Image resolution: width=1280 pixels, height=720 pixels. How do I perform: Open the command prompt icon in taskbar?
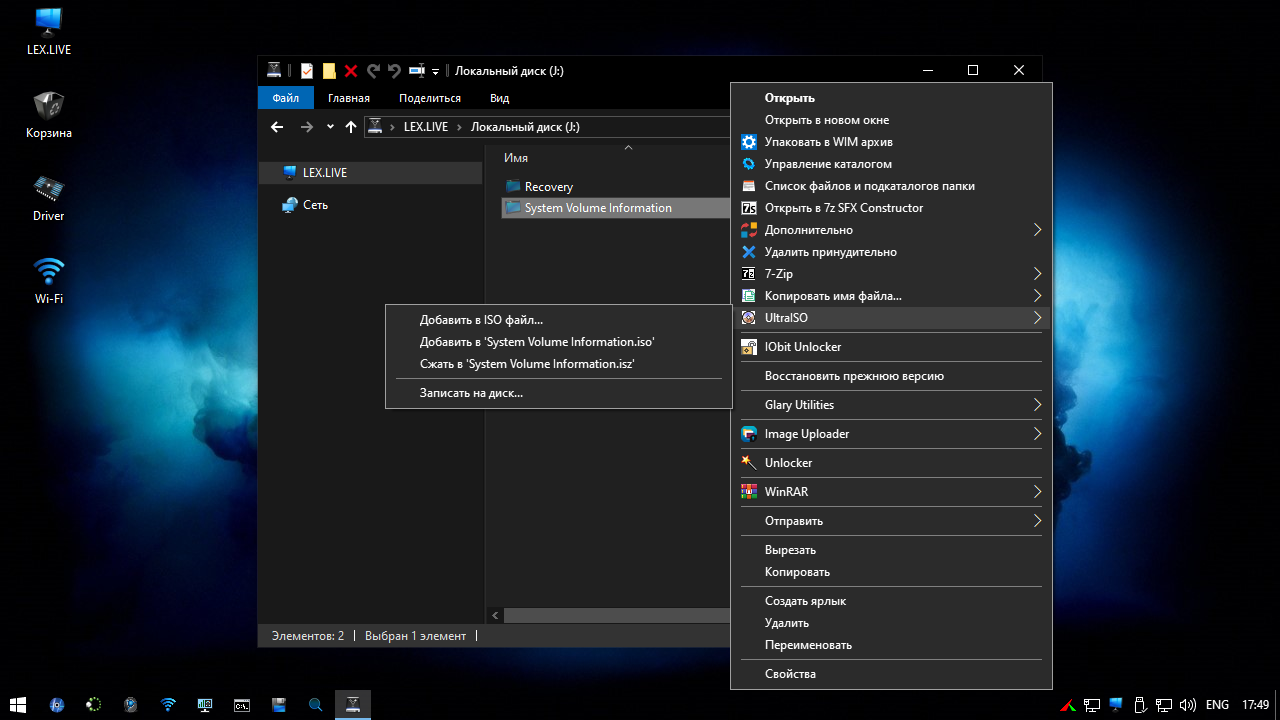241,704
